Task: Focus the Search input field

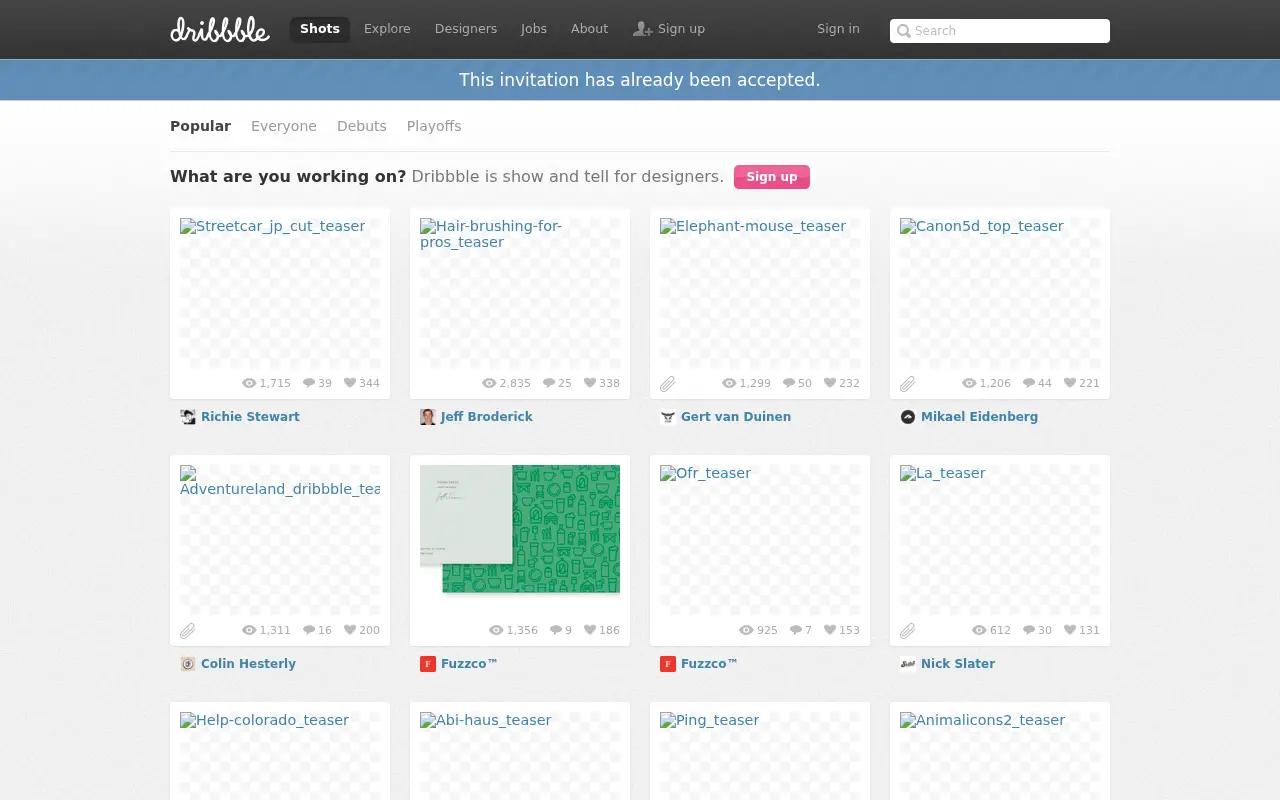Action: coord(1000,31)
